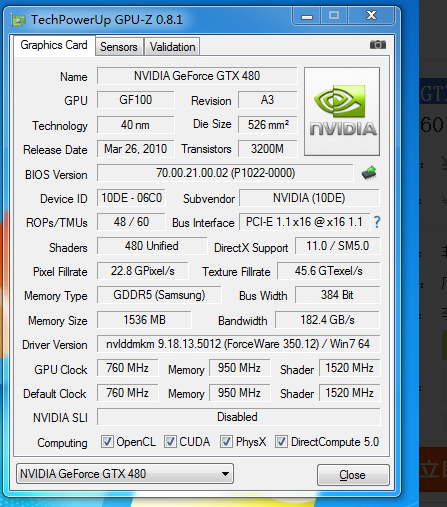Image resolution: width=447 pixels, height=507 pixels.
Task: Click the Die Size field 526 mm²
Action: tap(267, 125)
